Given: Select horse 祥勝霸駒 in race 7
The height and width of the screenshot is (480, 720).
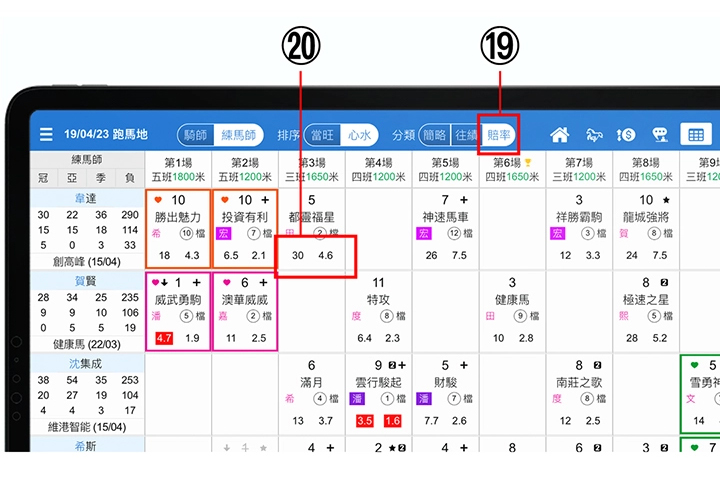Looking at the screenshot, I should pyautogui.click(x=579, y=217).
